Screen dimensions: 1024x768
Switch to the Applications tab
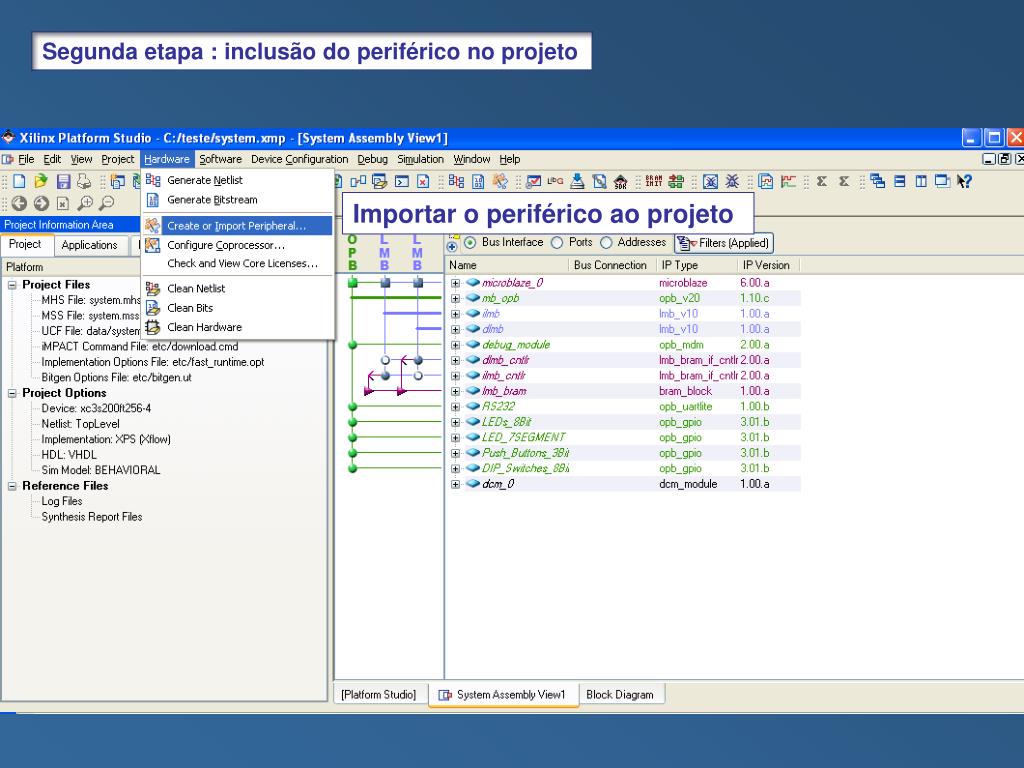coord(89,245)
